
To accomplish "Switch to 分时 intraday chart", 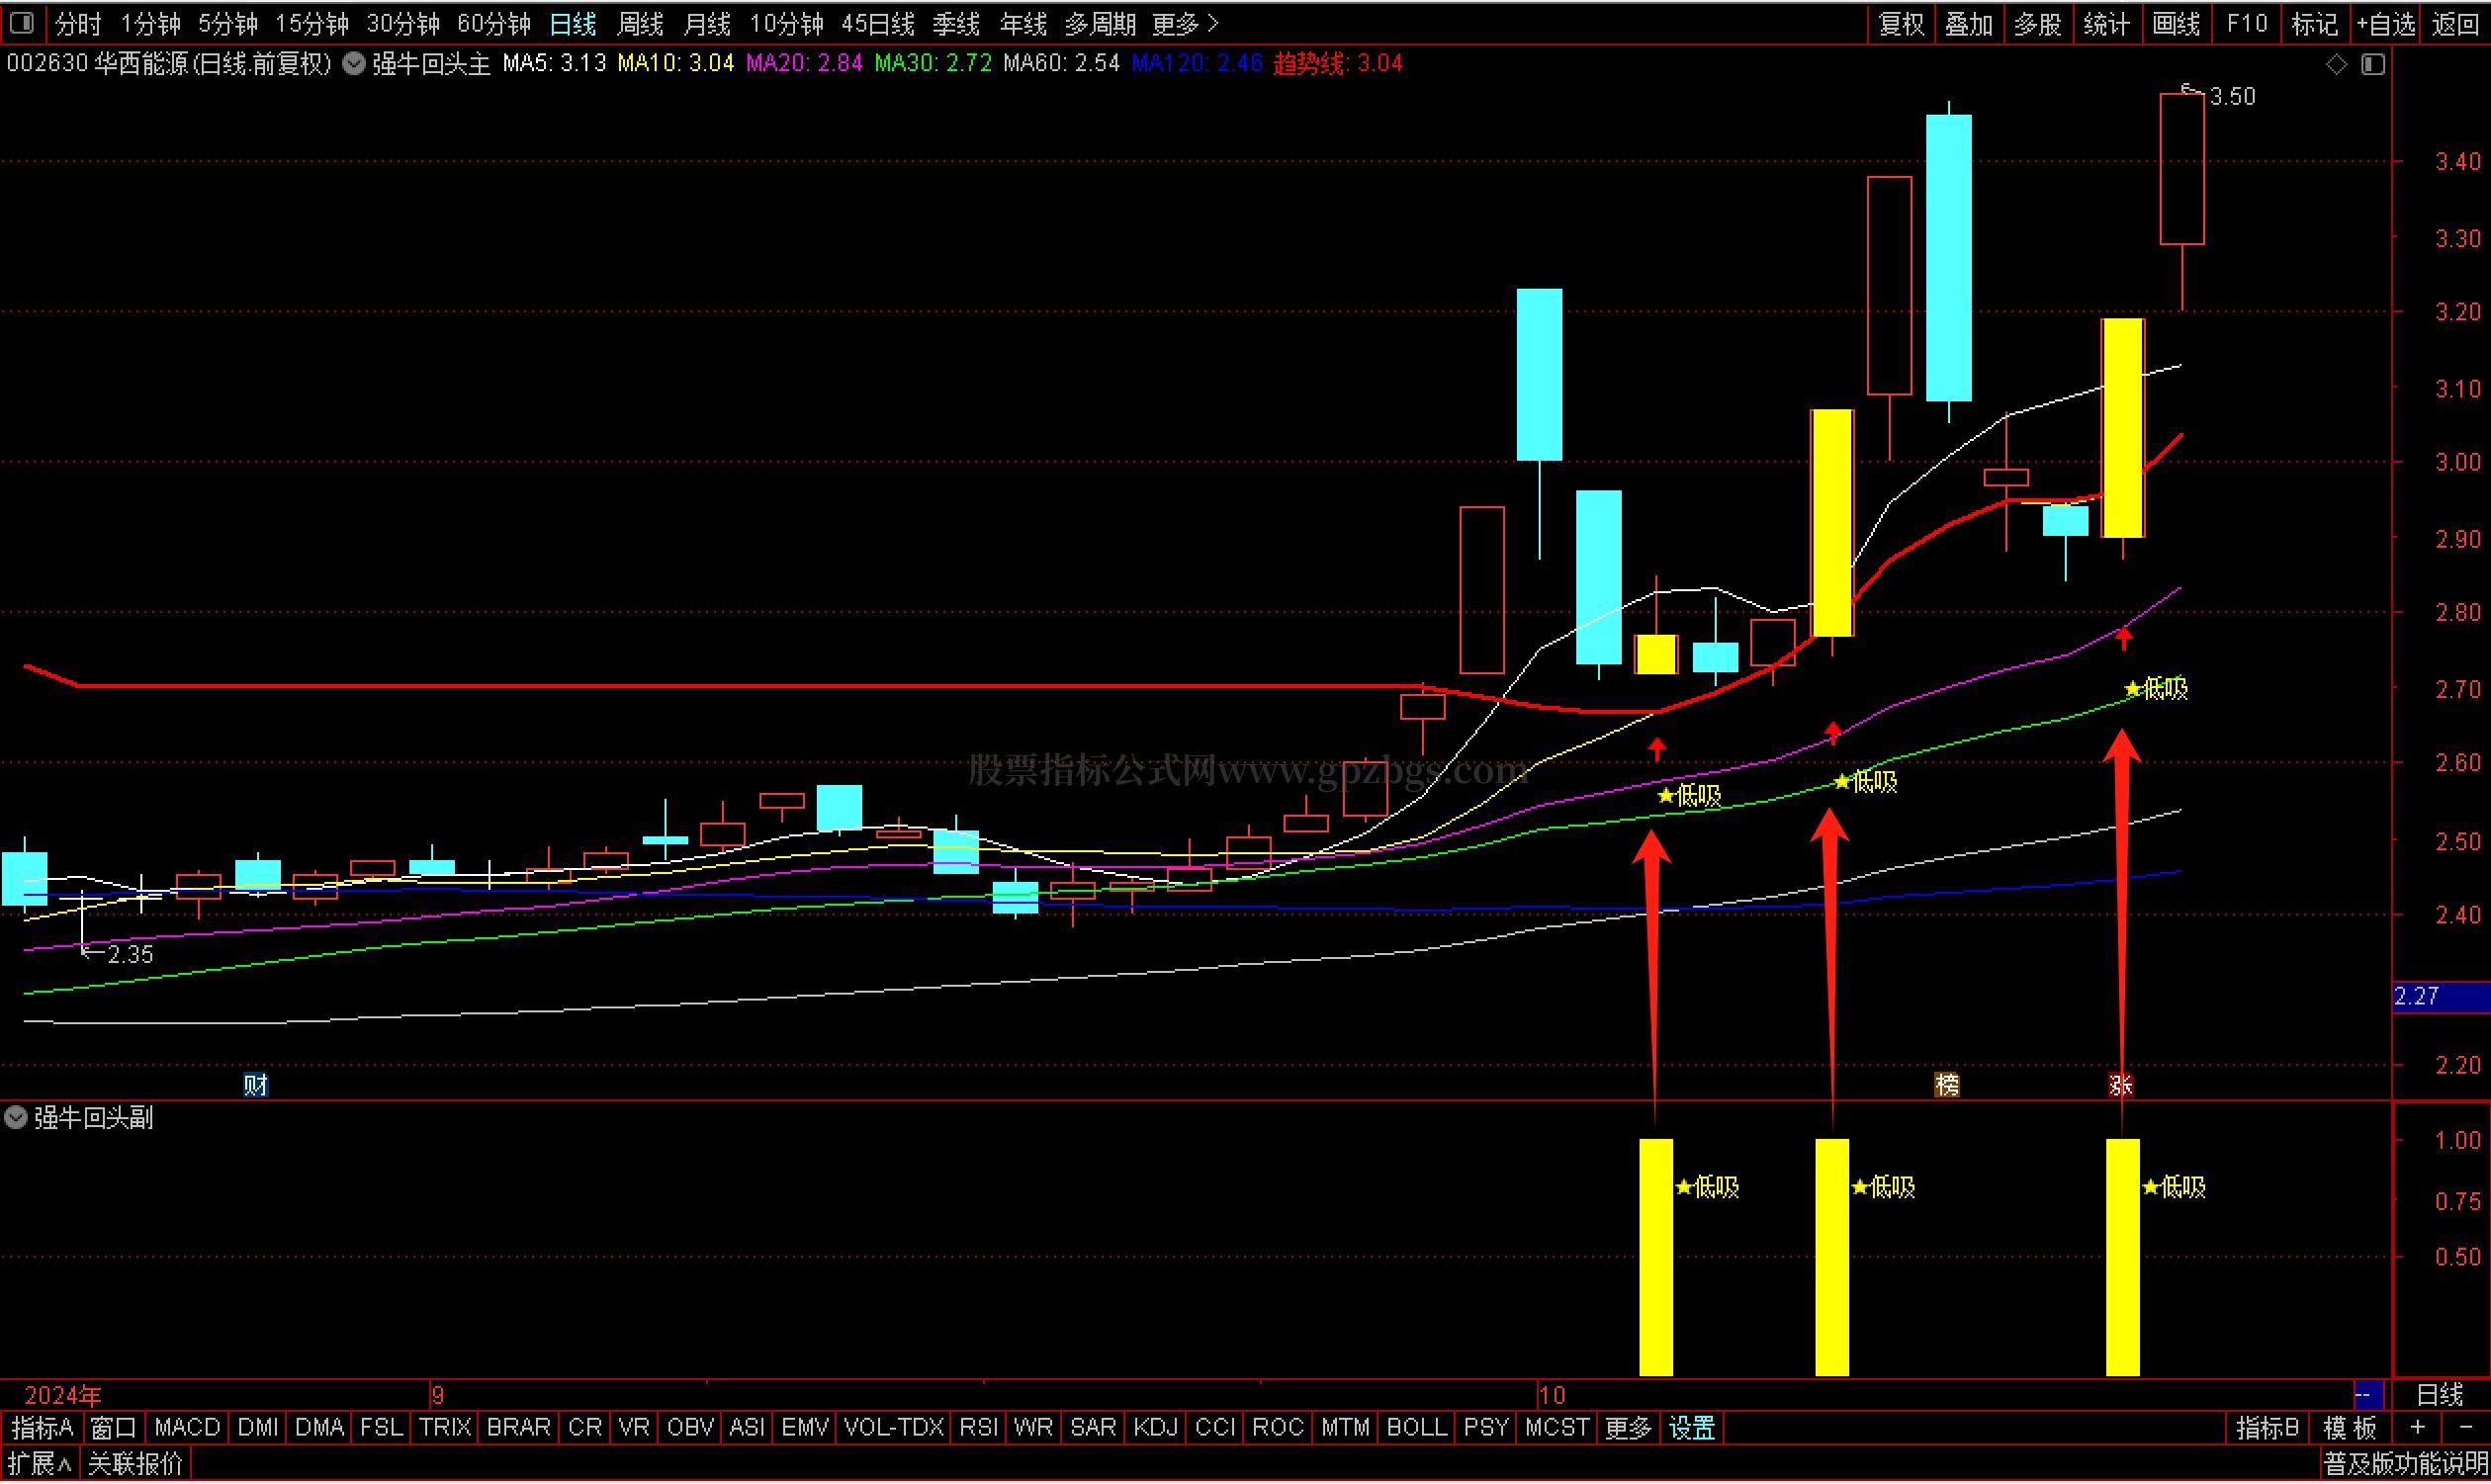I will click(x=78, y=23).
